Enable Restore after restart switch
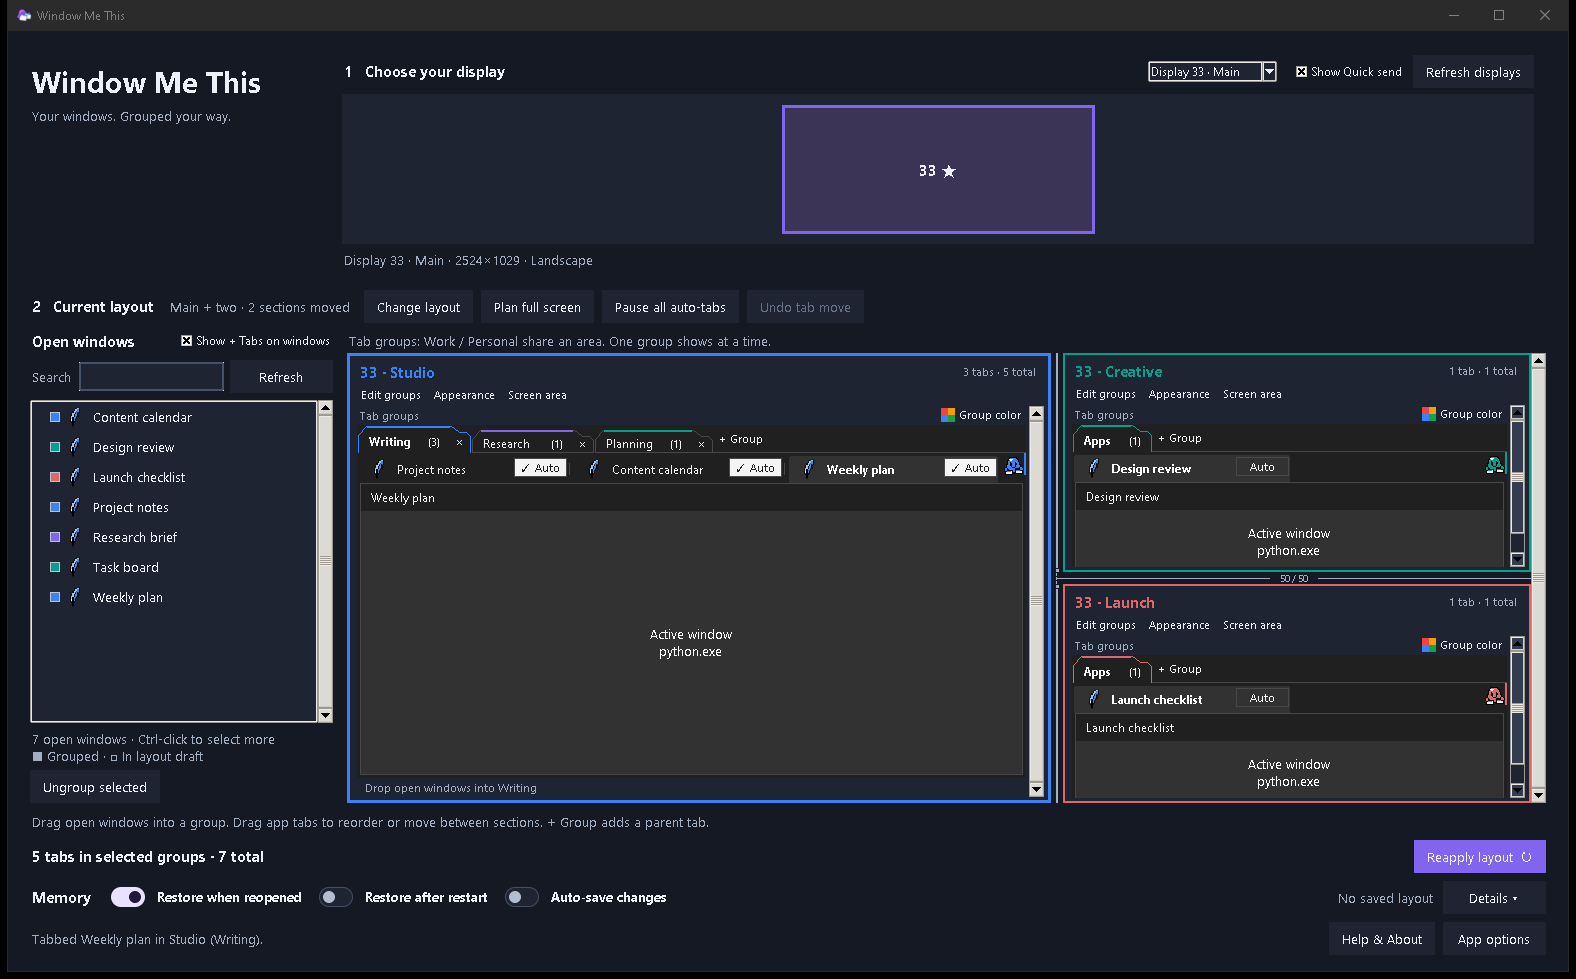The width and height of the screenshot is (1576, 979). tap(336, 897)
